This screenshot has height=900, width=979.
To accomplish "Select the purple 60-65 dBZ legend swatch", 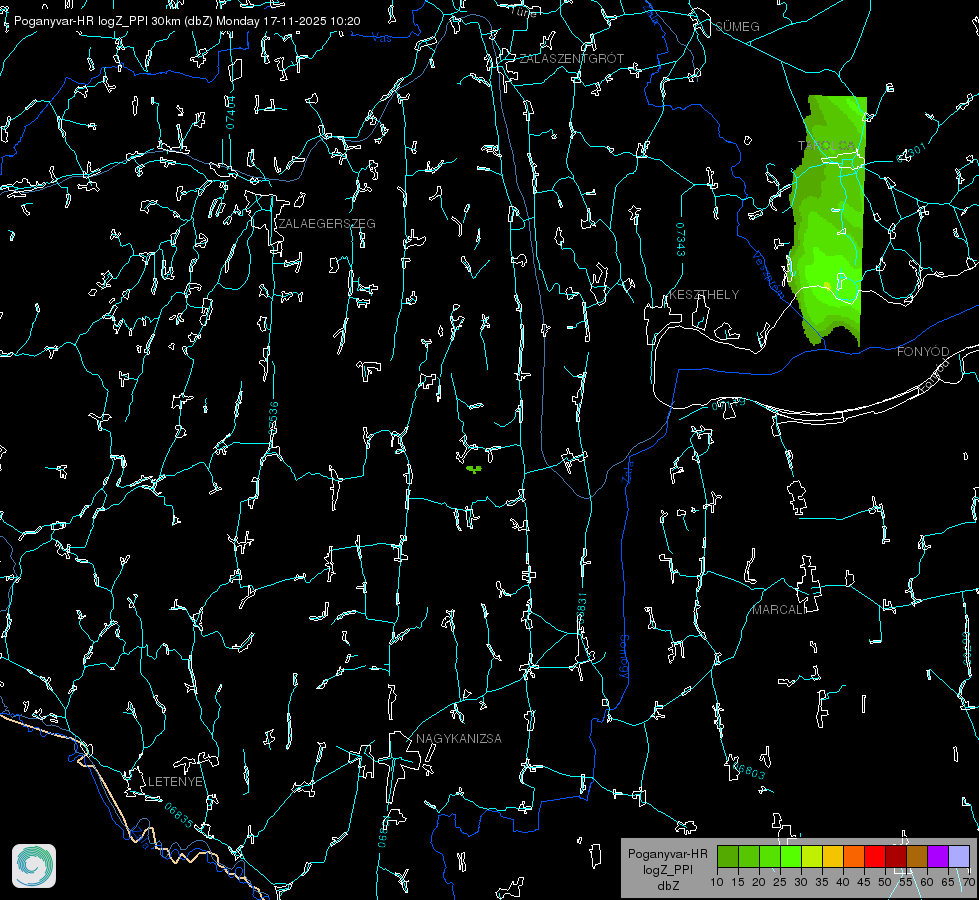I will [x=937, y=856].
